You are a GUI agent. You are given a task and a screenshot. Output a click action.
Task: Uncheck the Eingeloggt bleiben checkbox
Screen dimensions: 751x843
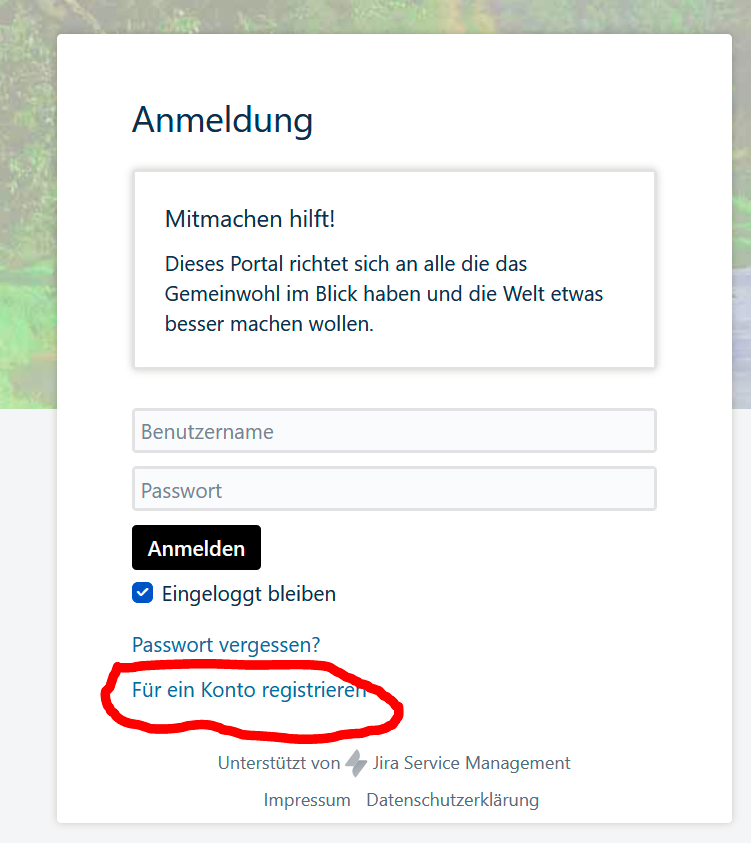click(x=142, y=593)
